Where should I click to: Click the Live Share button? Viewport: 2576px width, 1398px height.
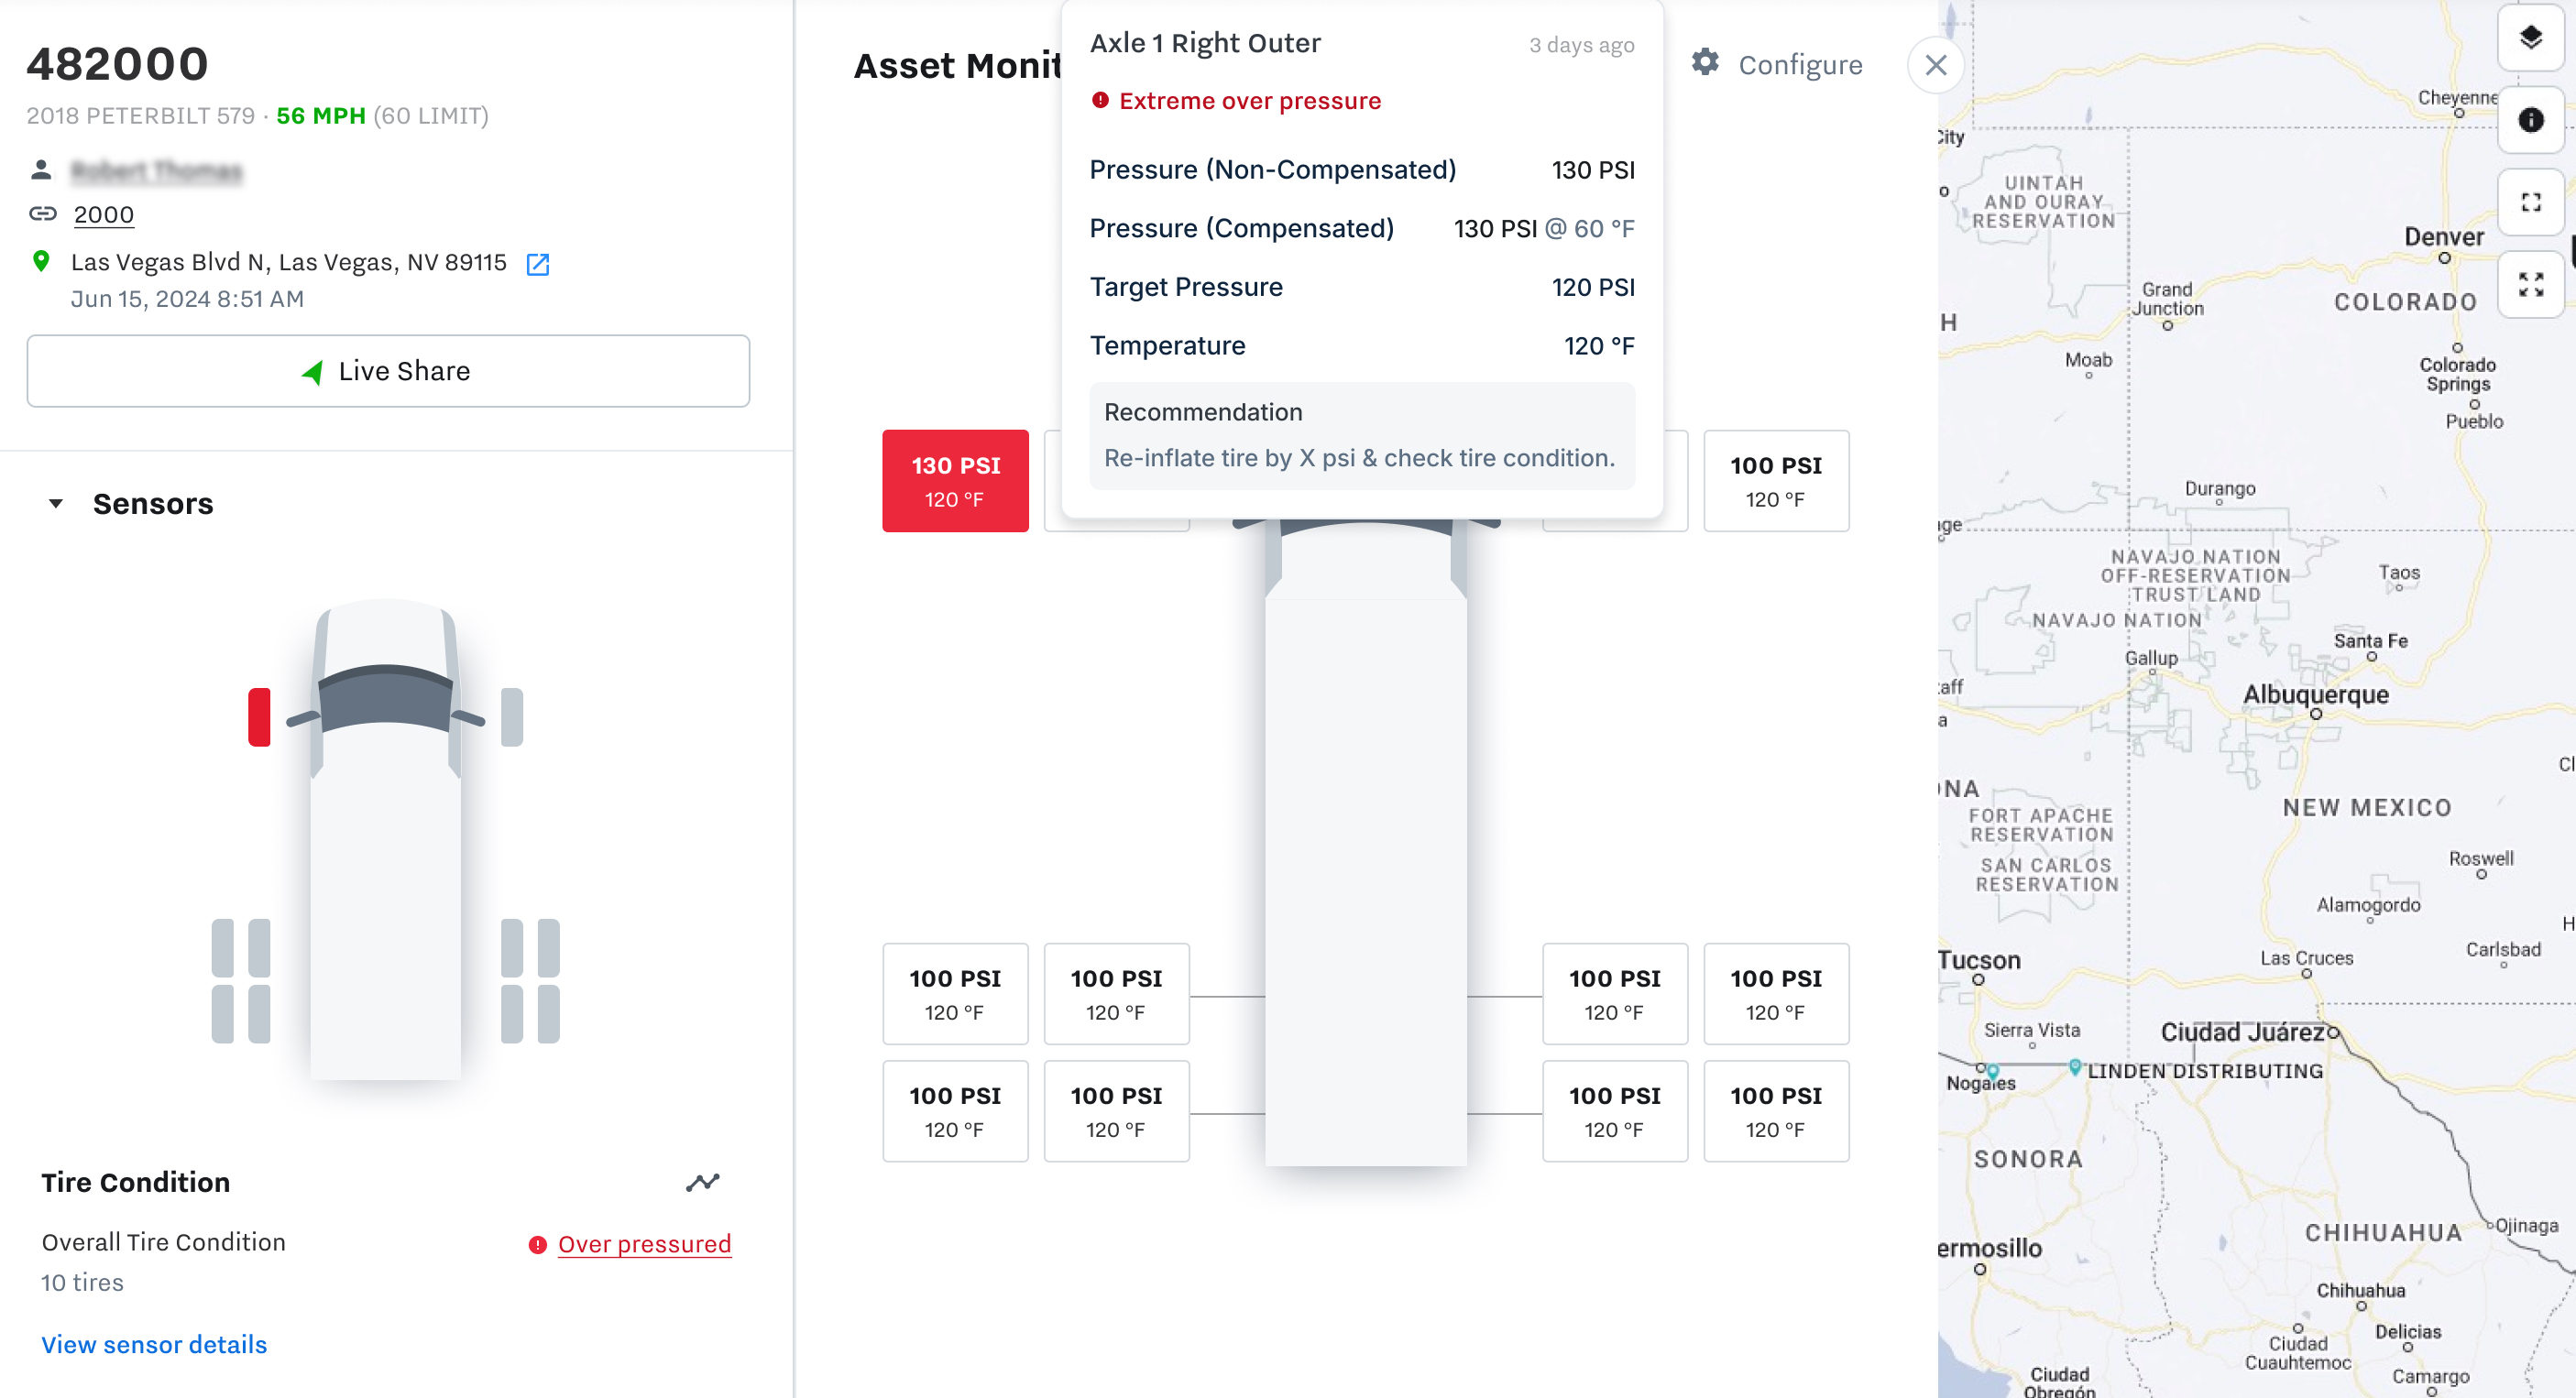[x=388, y=371]
